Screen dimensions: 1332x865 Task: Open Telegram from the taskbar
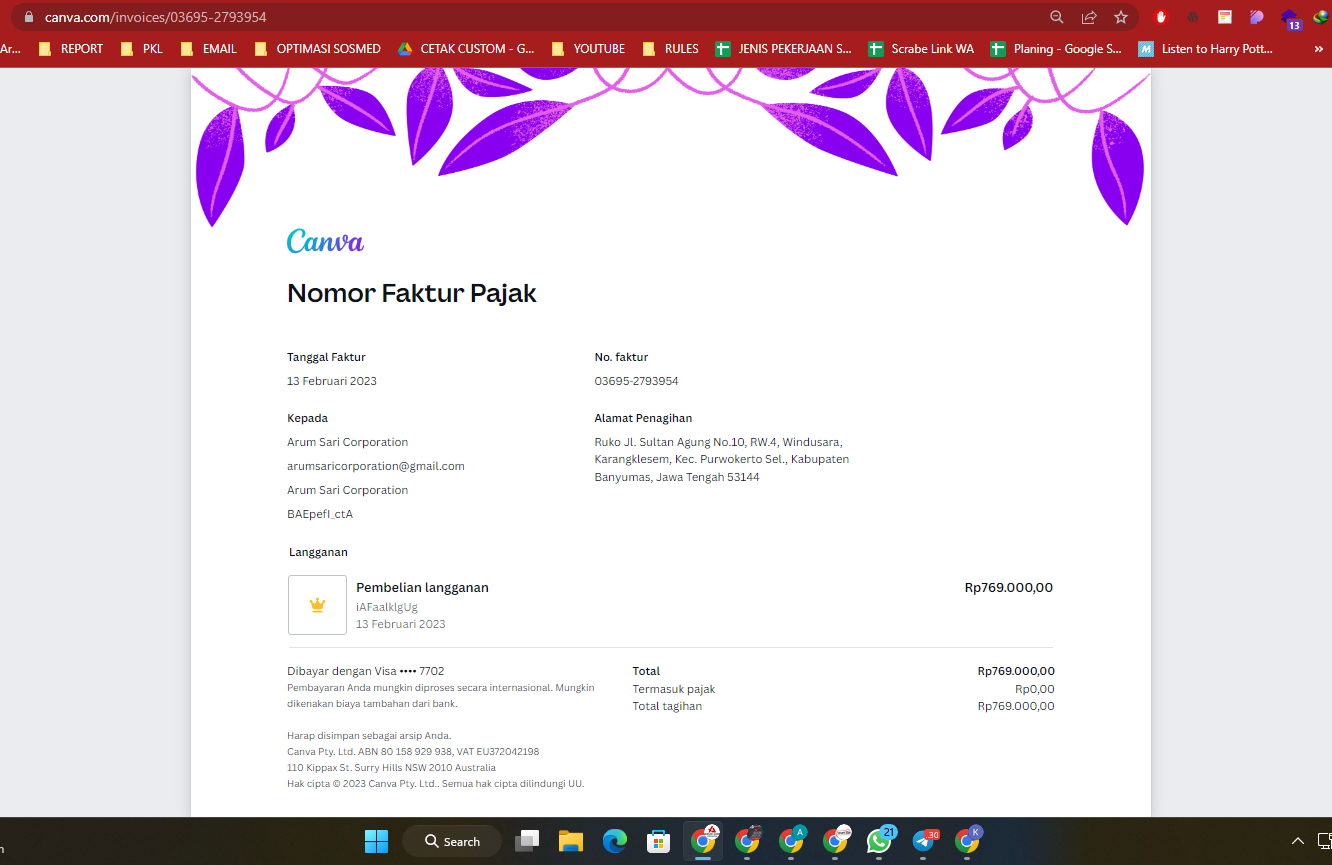point(924,840)
